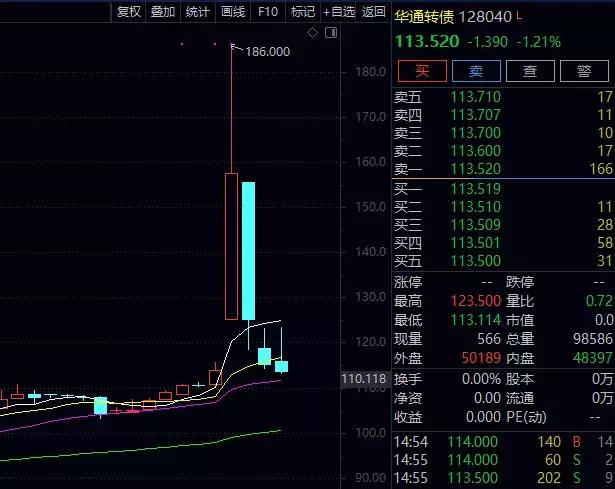Select the 叠加 overlay toolbar item

click(162, 12)
